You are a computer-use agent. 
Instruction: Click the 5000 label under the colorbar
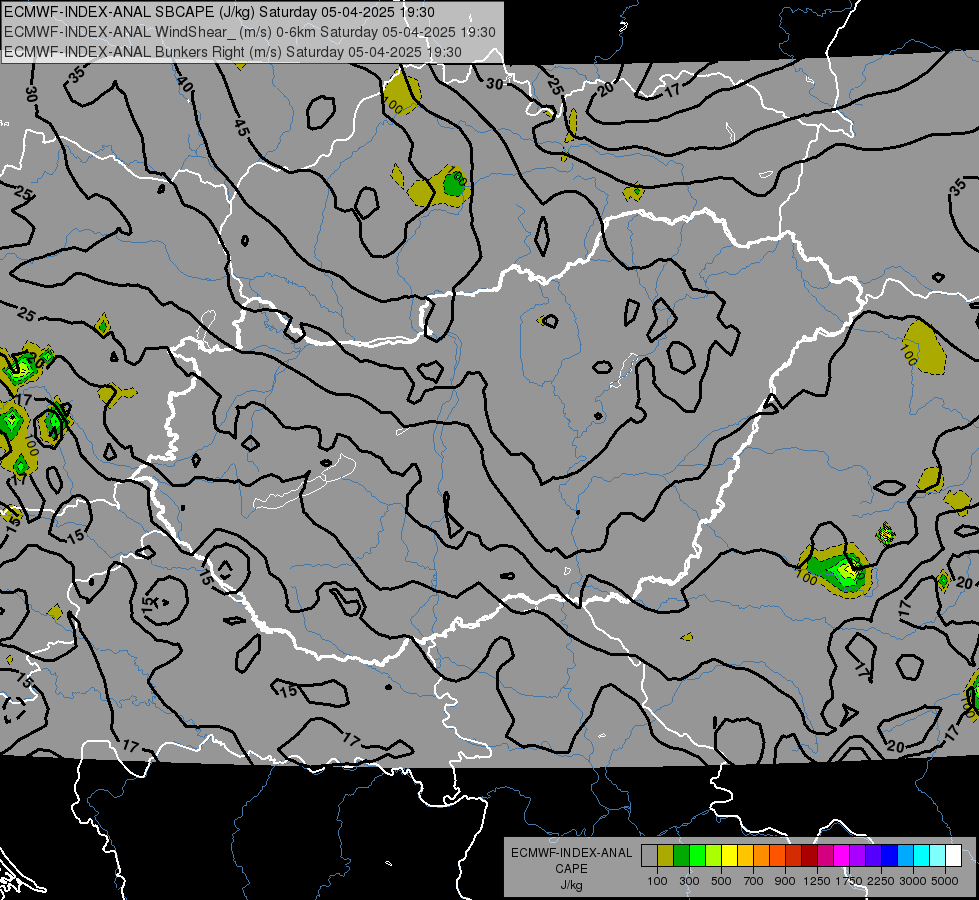tap(945, 881)
